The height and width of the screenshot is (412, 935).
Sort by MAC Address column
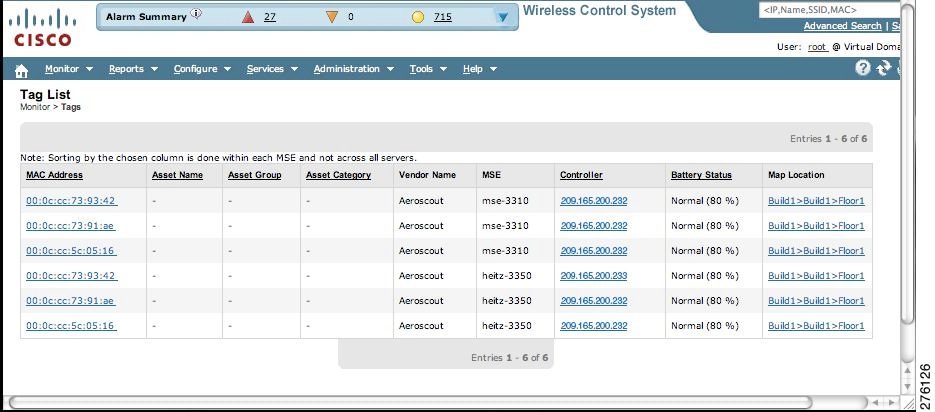tap(54, 175)
